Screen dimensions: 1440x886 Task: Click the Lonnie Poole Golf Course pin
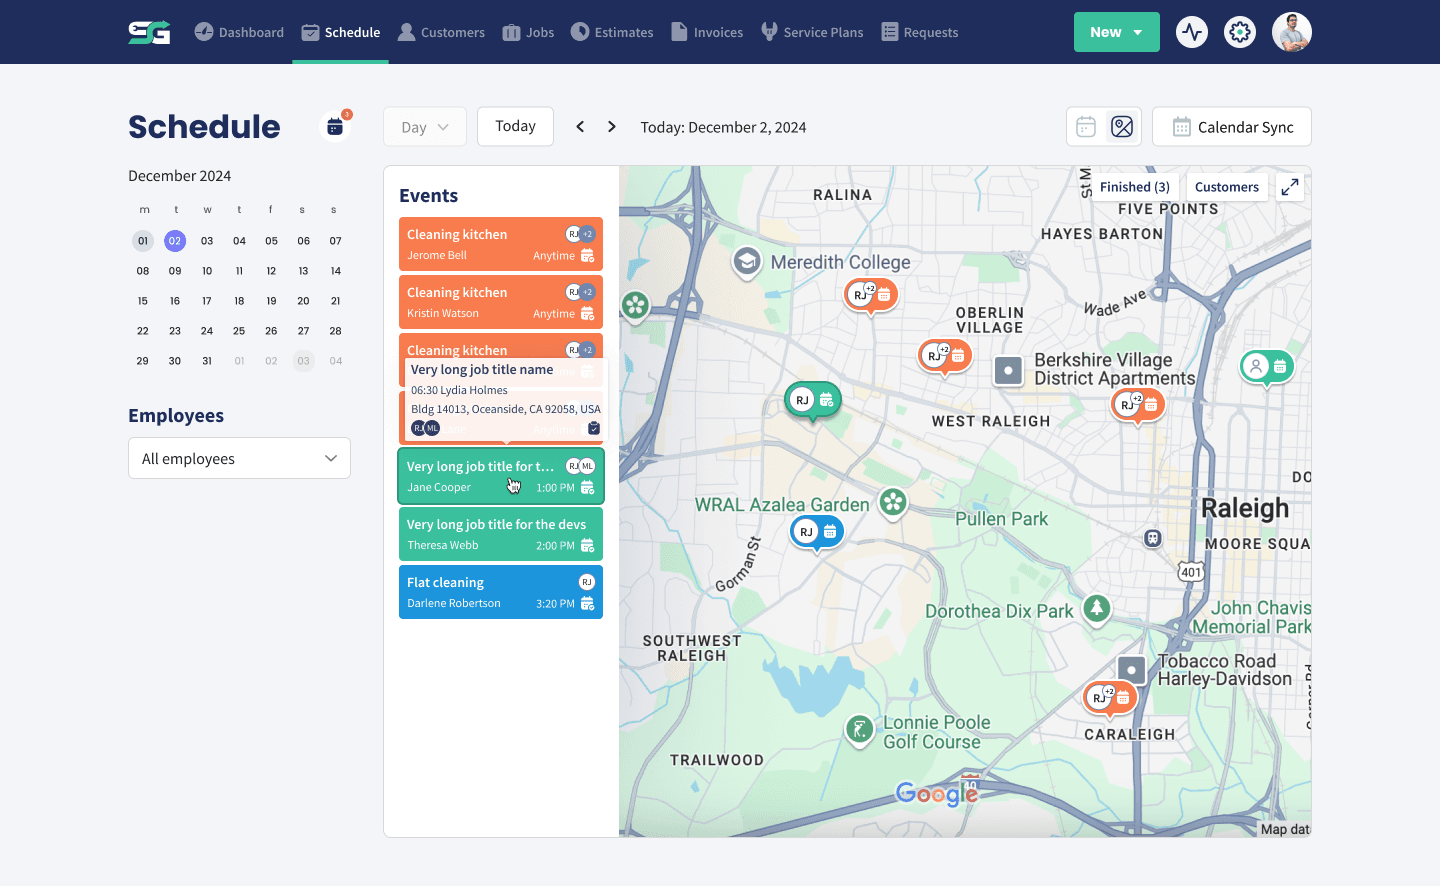click(859, 730)
